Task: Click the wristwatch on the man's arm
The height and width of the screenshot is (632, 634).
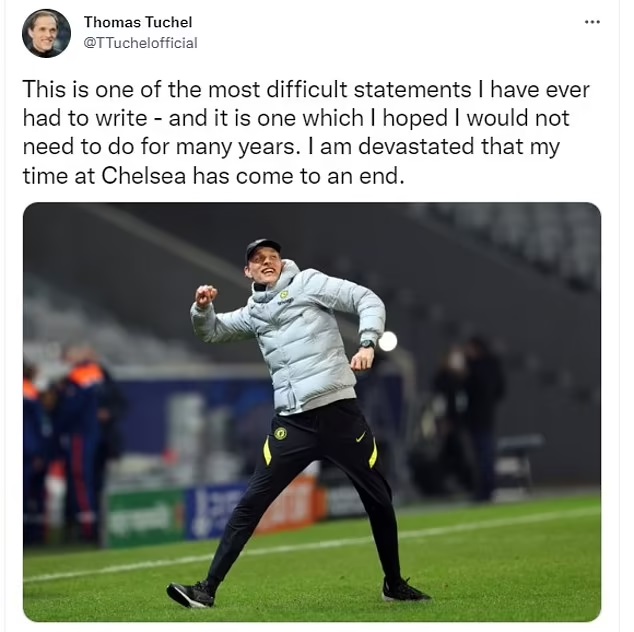Action: tap(367, 344)
